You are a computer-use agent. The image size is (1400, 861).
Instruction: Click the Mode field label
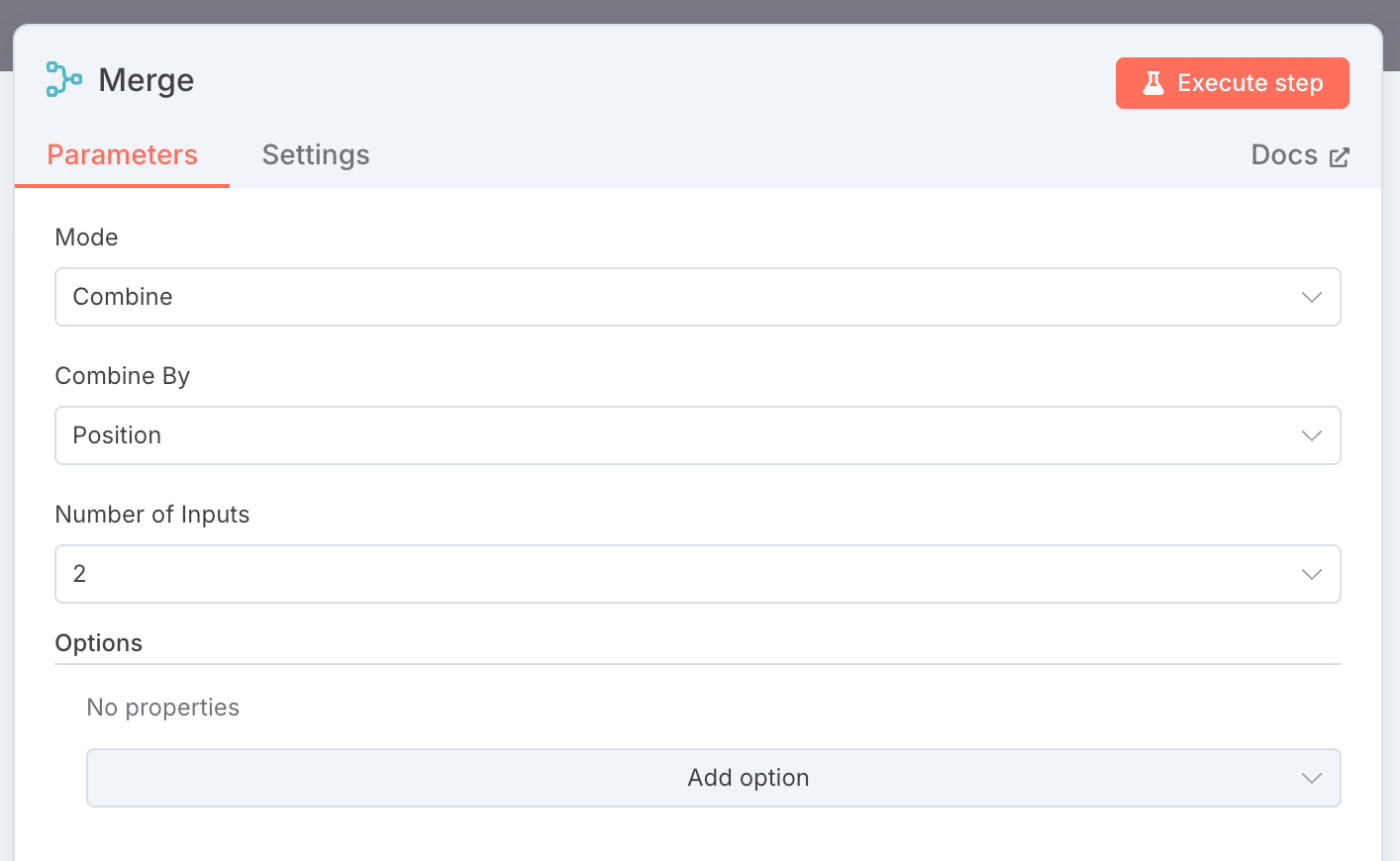[x=86, y=237]
